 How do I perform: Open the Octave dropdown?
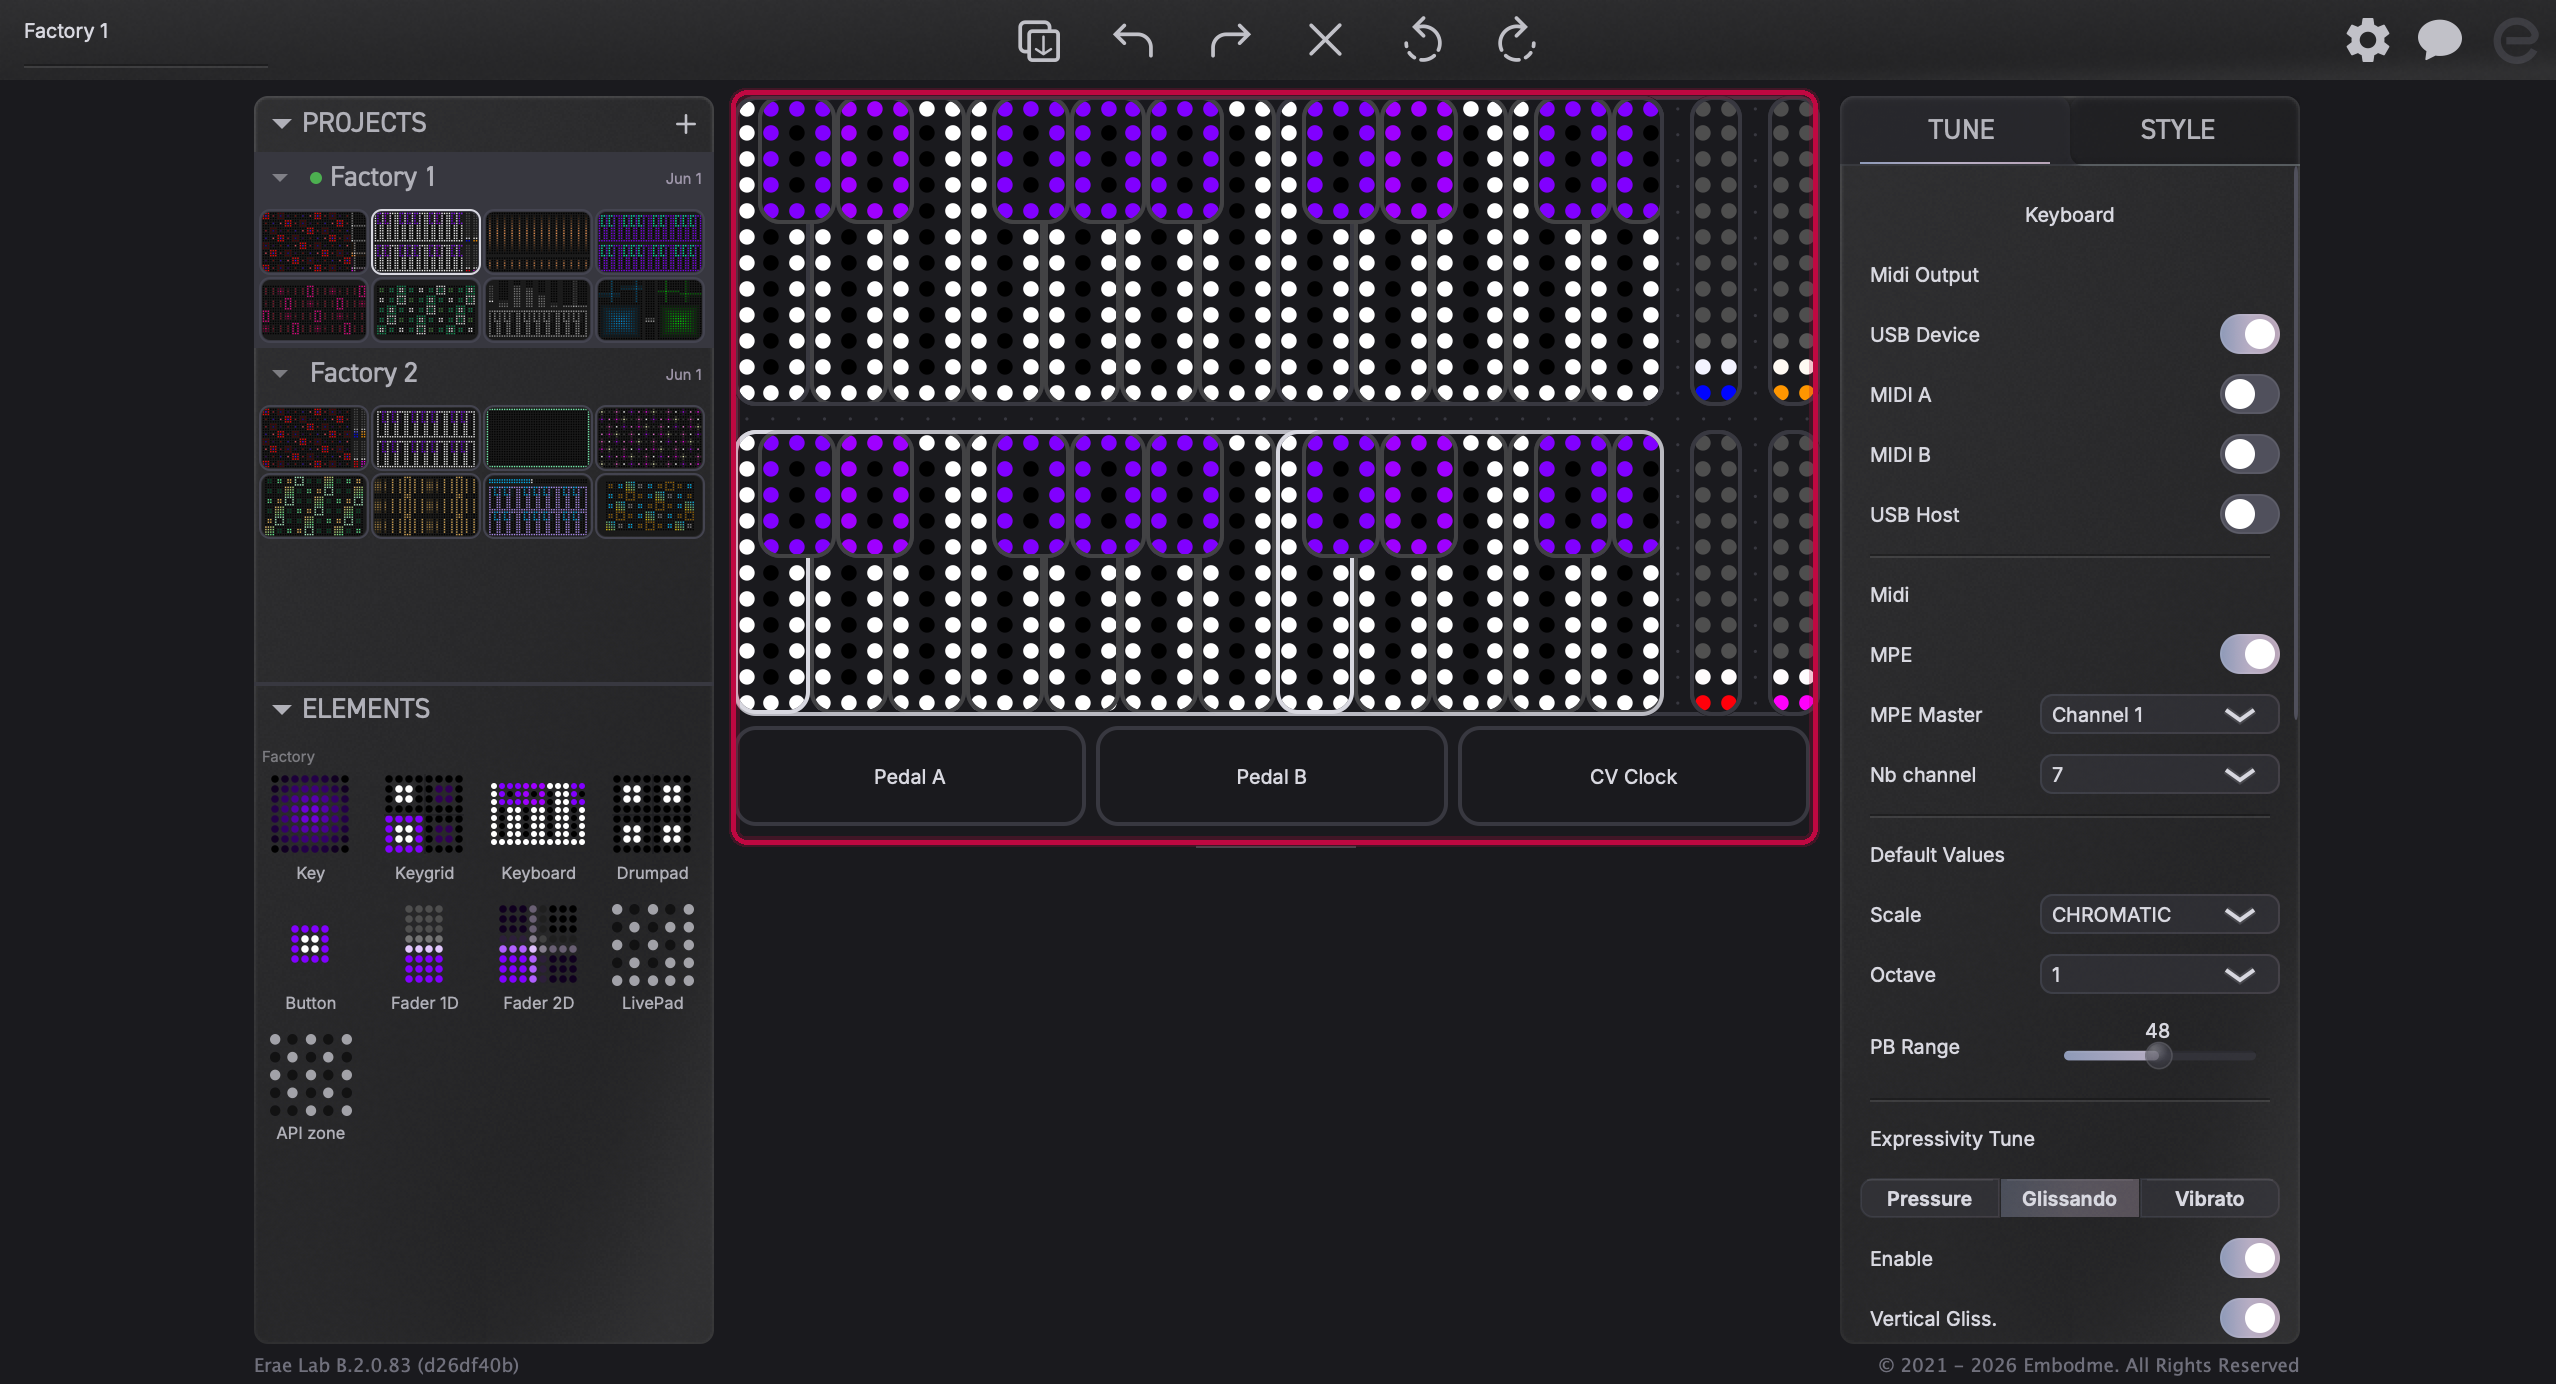pyautogui.click(x=2159, y=974)
